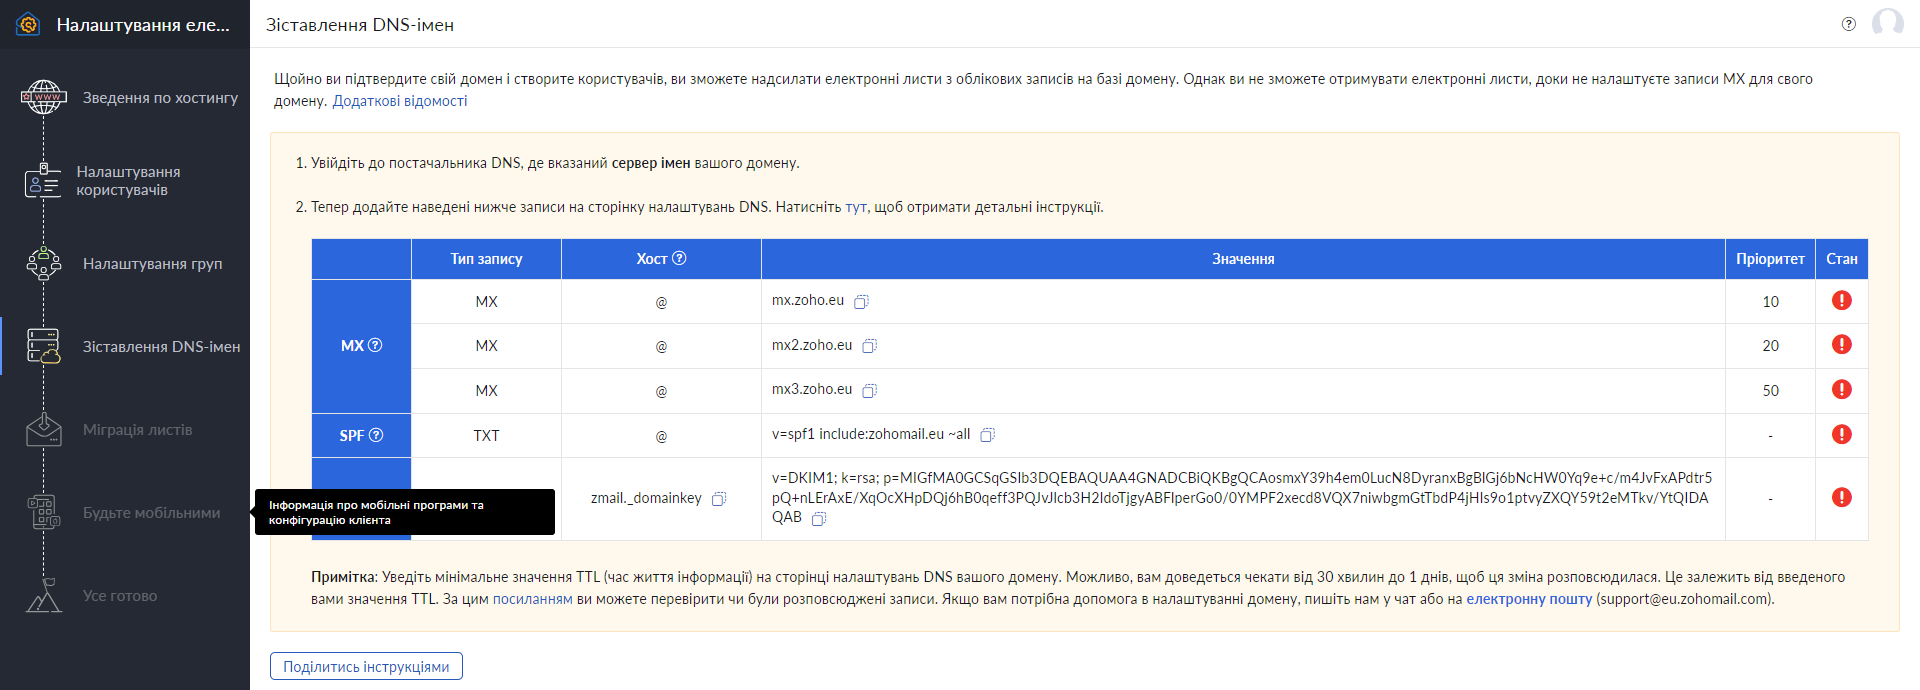Open the user profile avatar
The height and width of the screenshot is (690, 1920).
1887,23
